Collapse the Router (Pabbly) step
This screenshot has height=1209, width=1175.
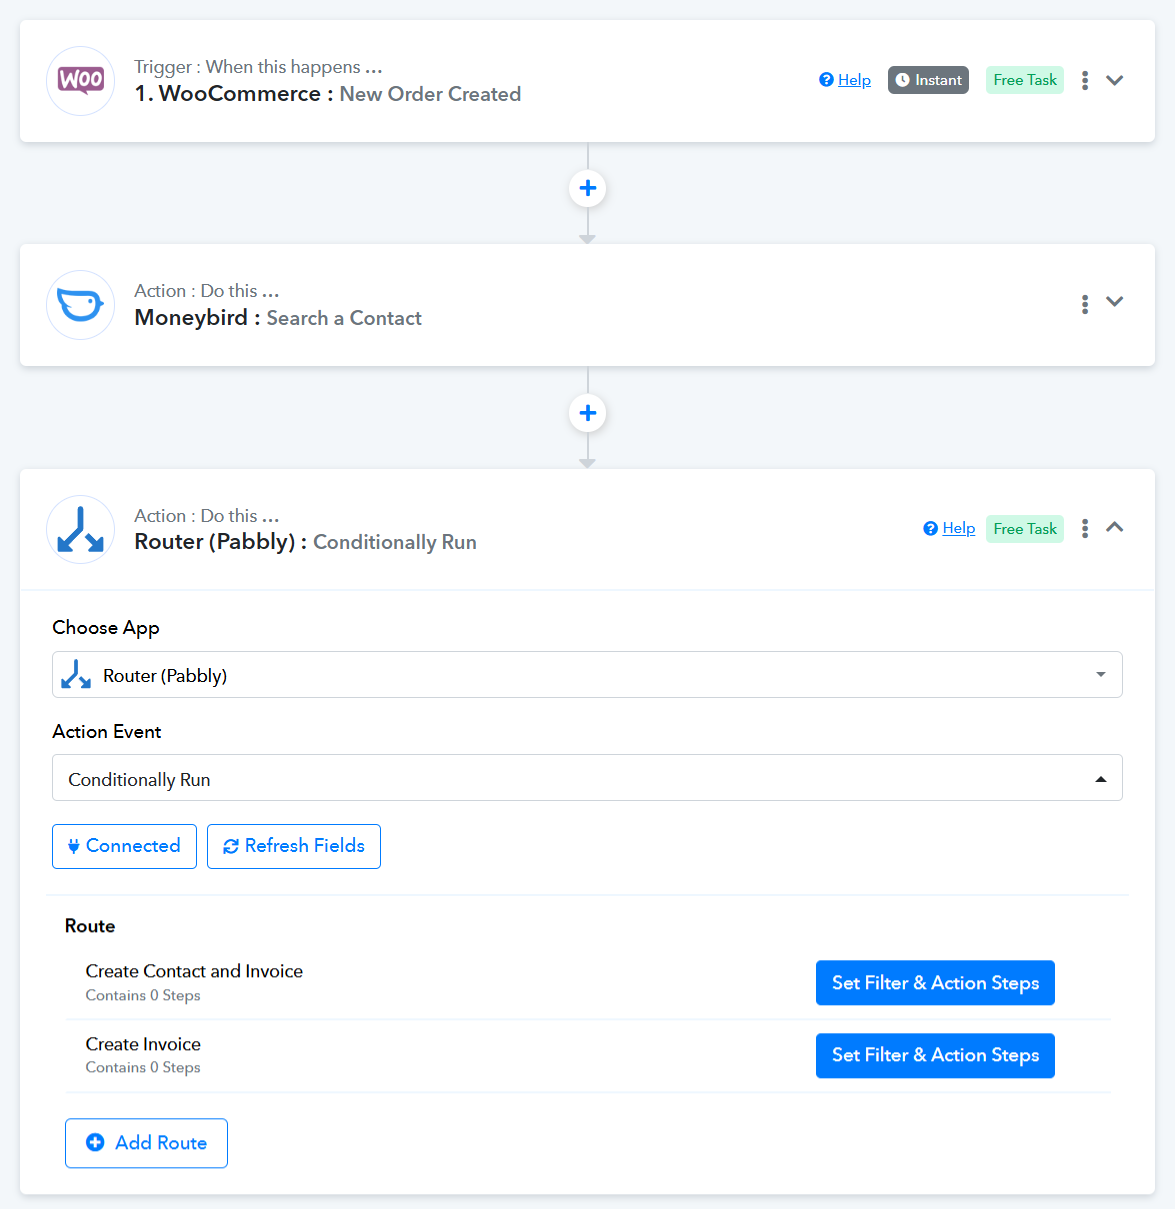[1115, 527]
